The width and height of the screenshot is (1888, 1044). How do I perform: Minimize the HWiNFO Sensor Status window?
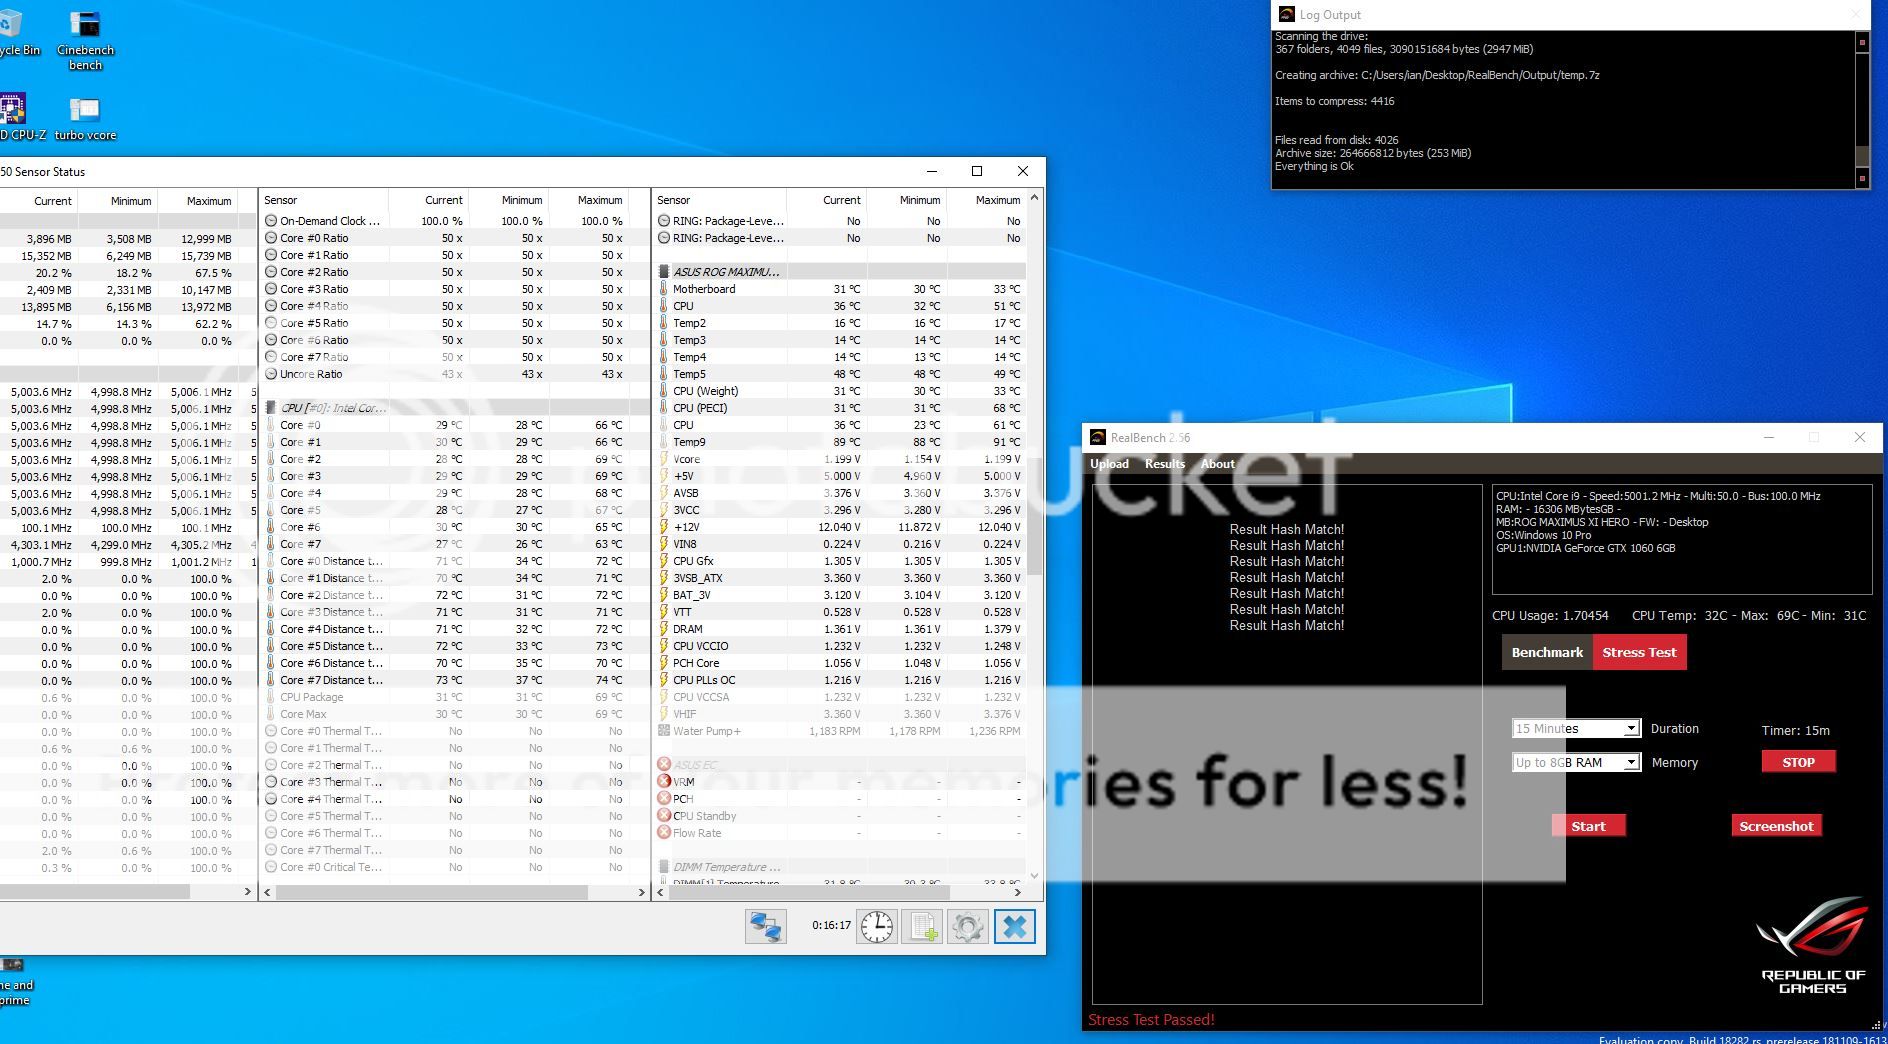point(931,171)
